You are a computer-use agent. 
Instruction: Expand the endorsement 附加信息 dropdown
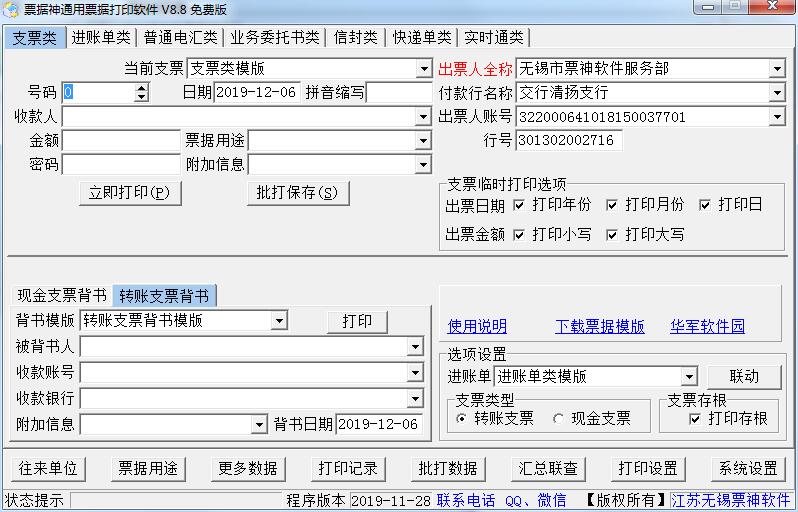point(259,424)
